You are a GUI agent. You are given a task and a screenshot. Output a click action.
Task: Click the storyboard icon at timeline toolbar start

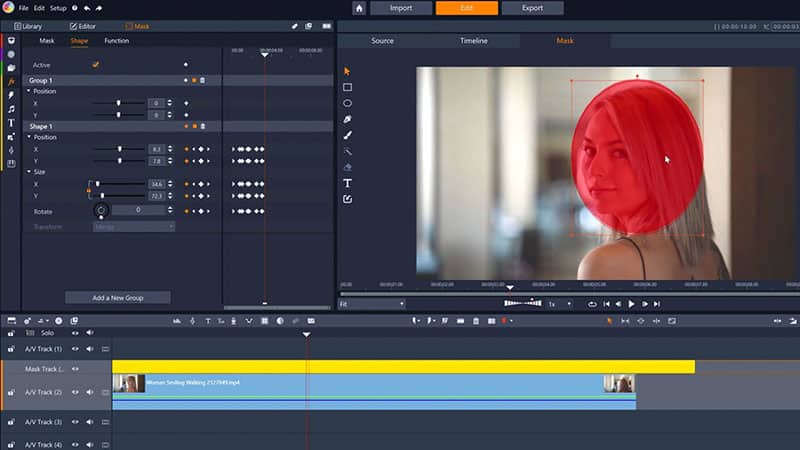pos(11,321)
